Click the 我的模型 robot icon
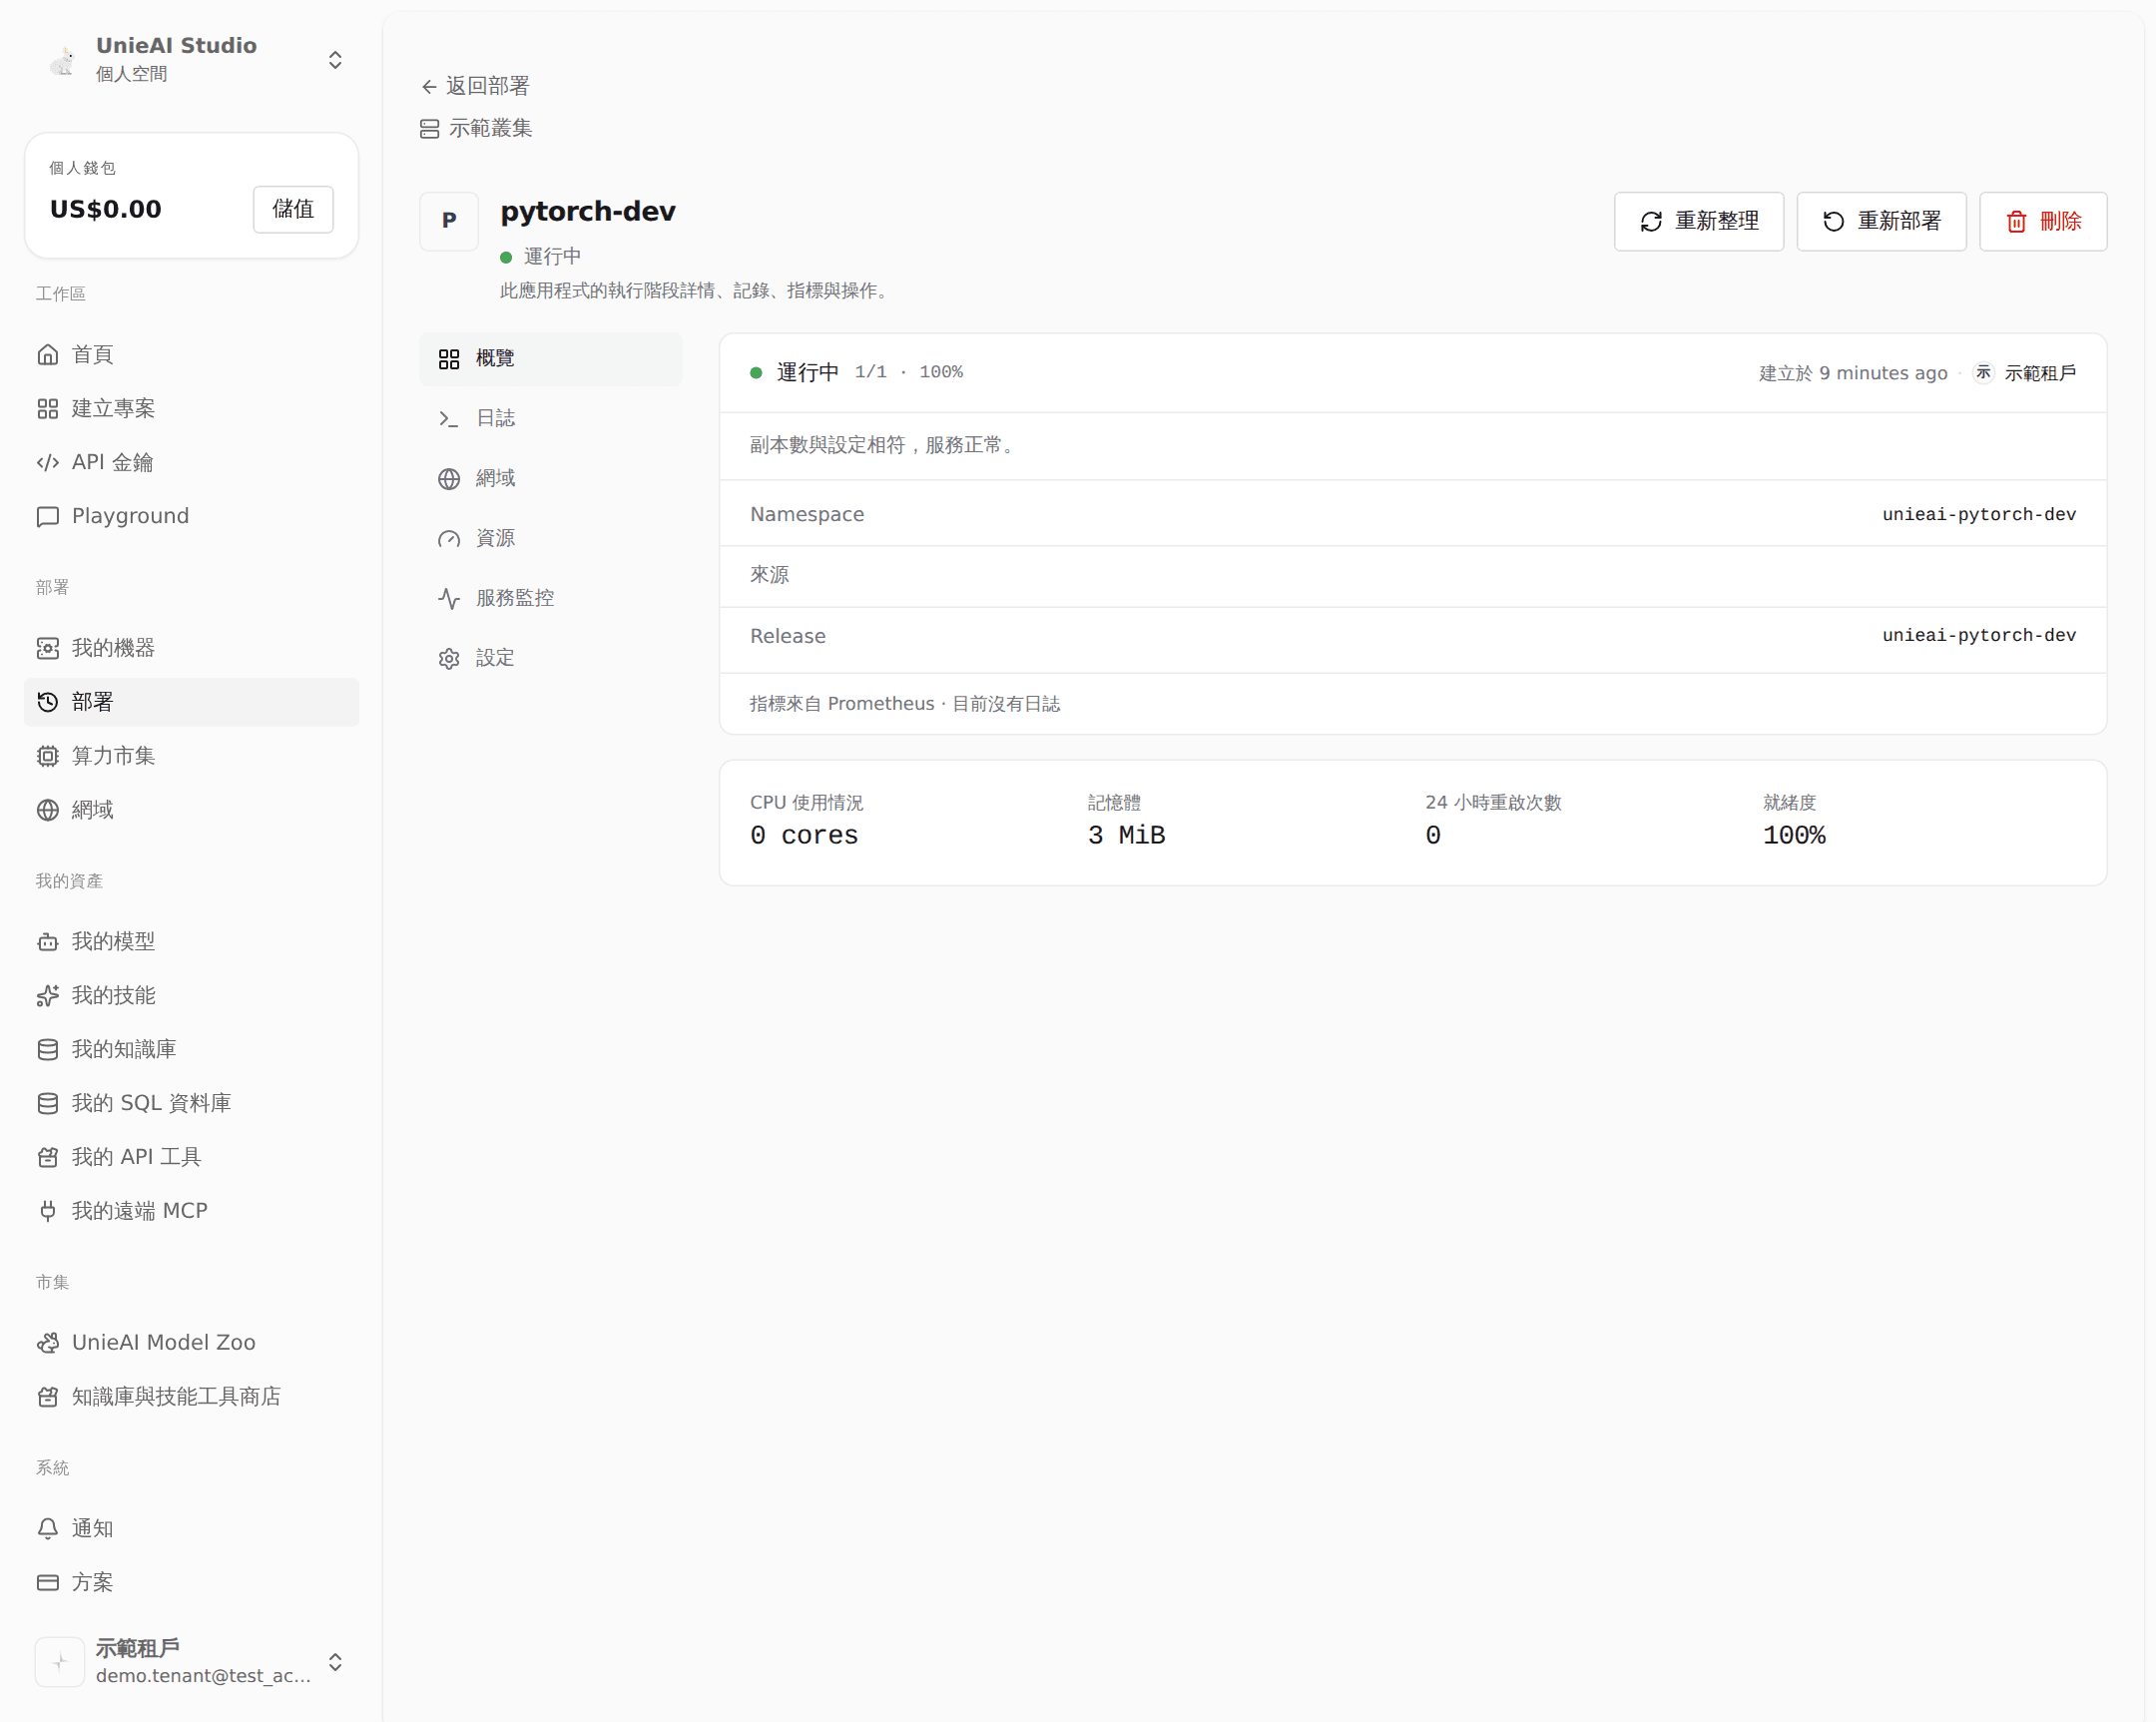This screenshot has width=2156, height=1722. [x=47, y=942]
